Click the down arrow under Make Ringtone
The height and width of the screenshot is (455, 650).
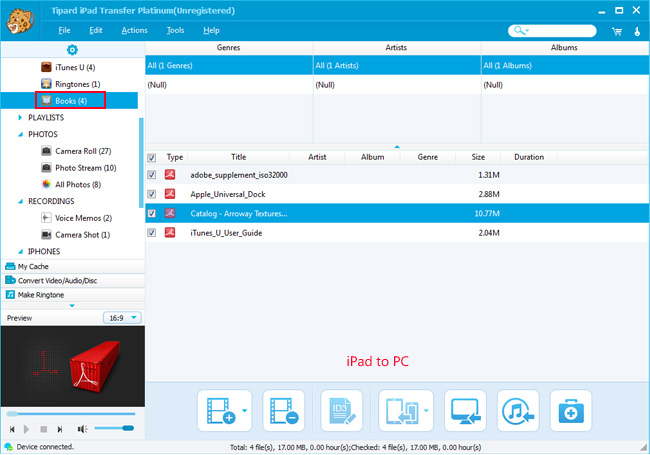[72, 305]
